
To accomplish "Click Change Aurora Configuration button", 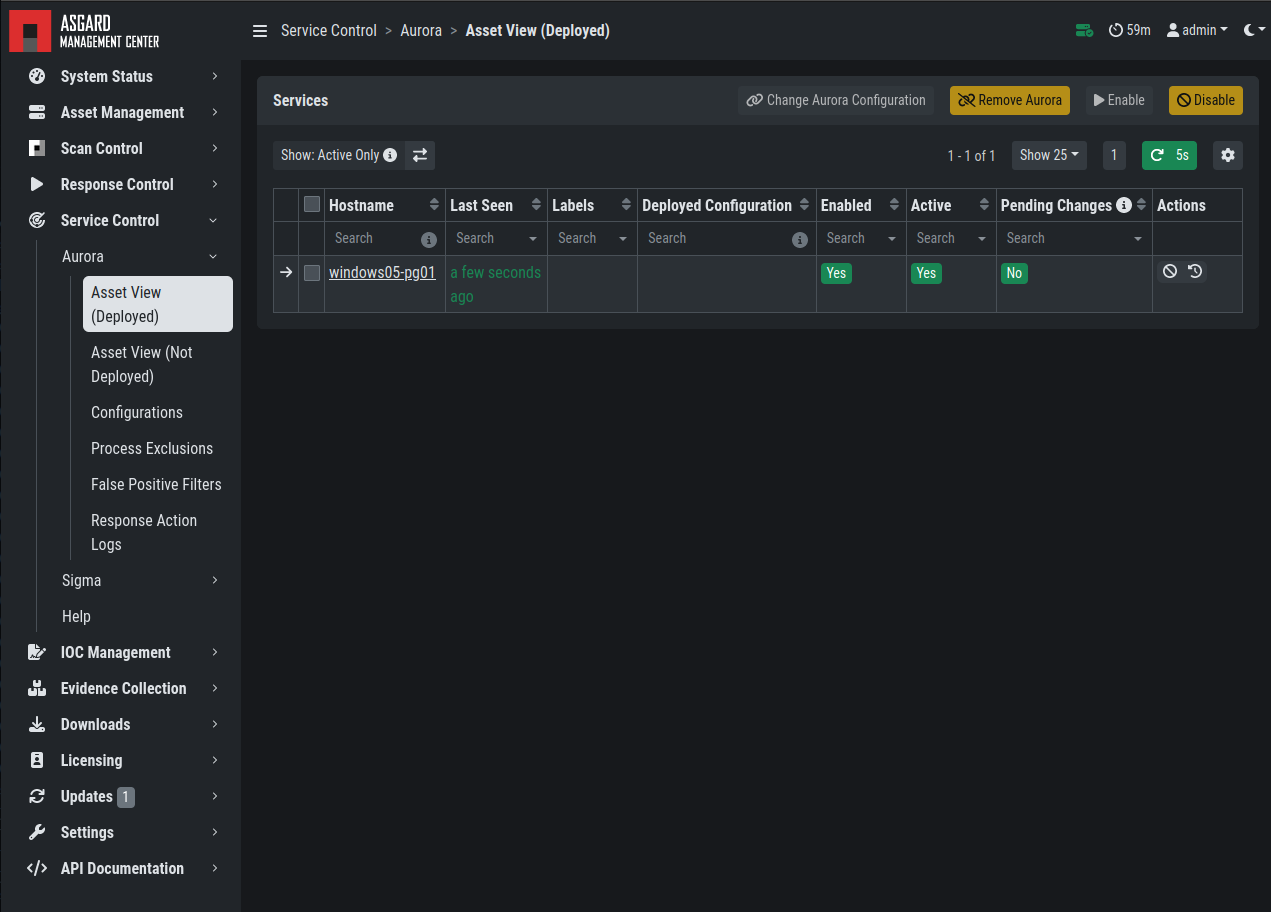I will click(x=836, y=100).
